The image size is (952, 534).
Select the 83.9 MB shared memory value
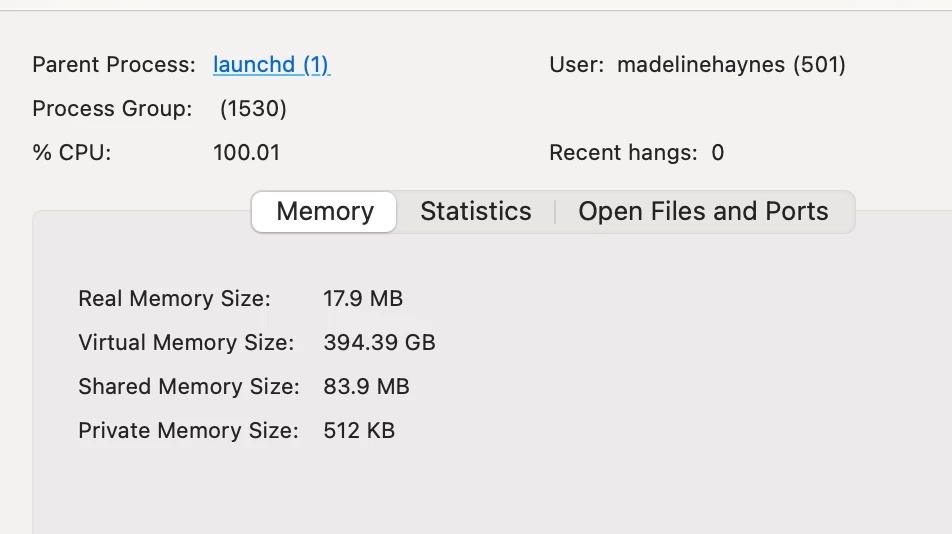coord(366,387)
